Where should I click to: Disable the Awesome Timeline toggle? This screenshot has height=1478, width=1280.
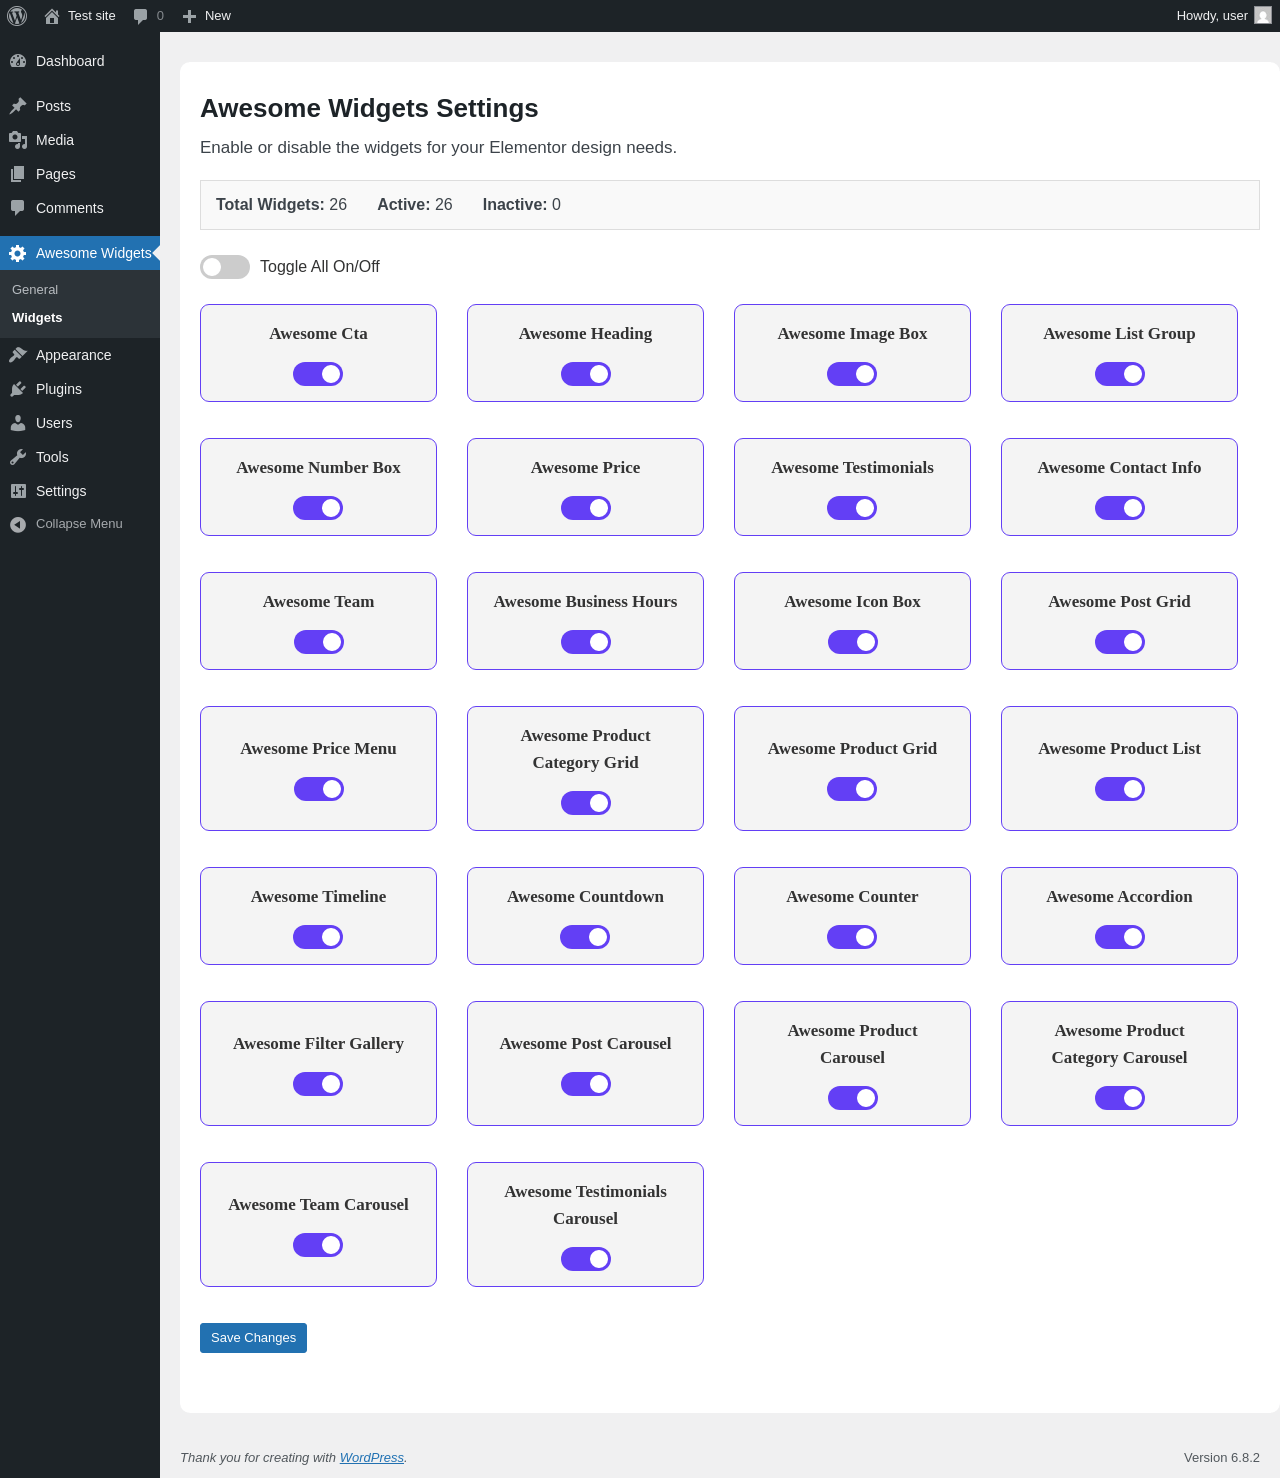pos(318,937)
